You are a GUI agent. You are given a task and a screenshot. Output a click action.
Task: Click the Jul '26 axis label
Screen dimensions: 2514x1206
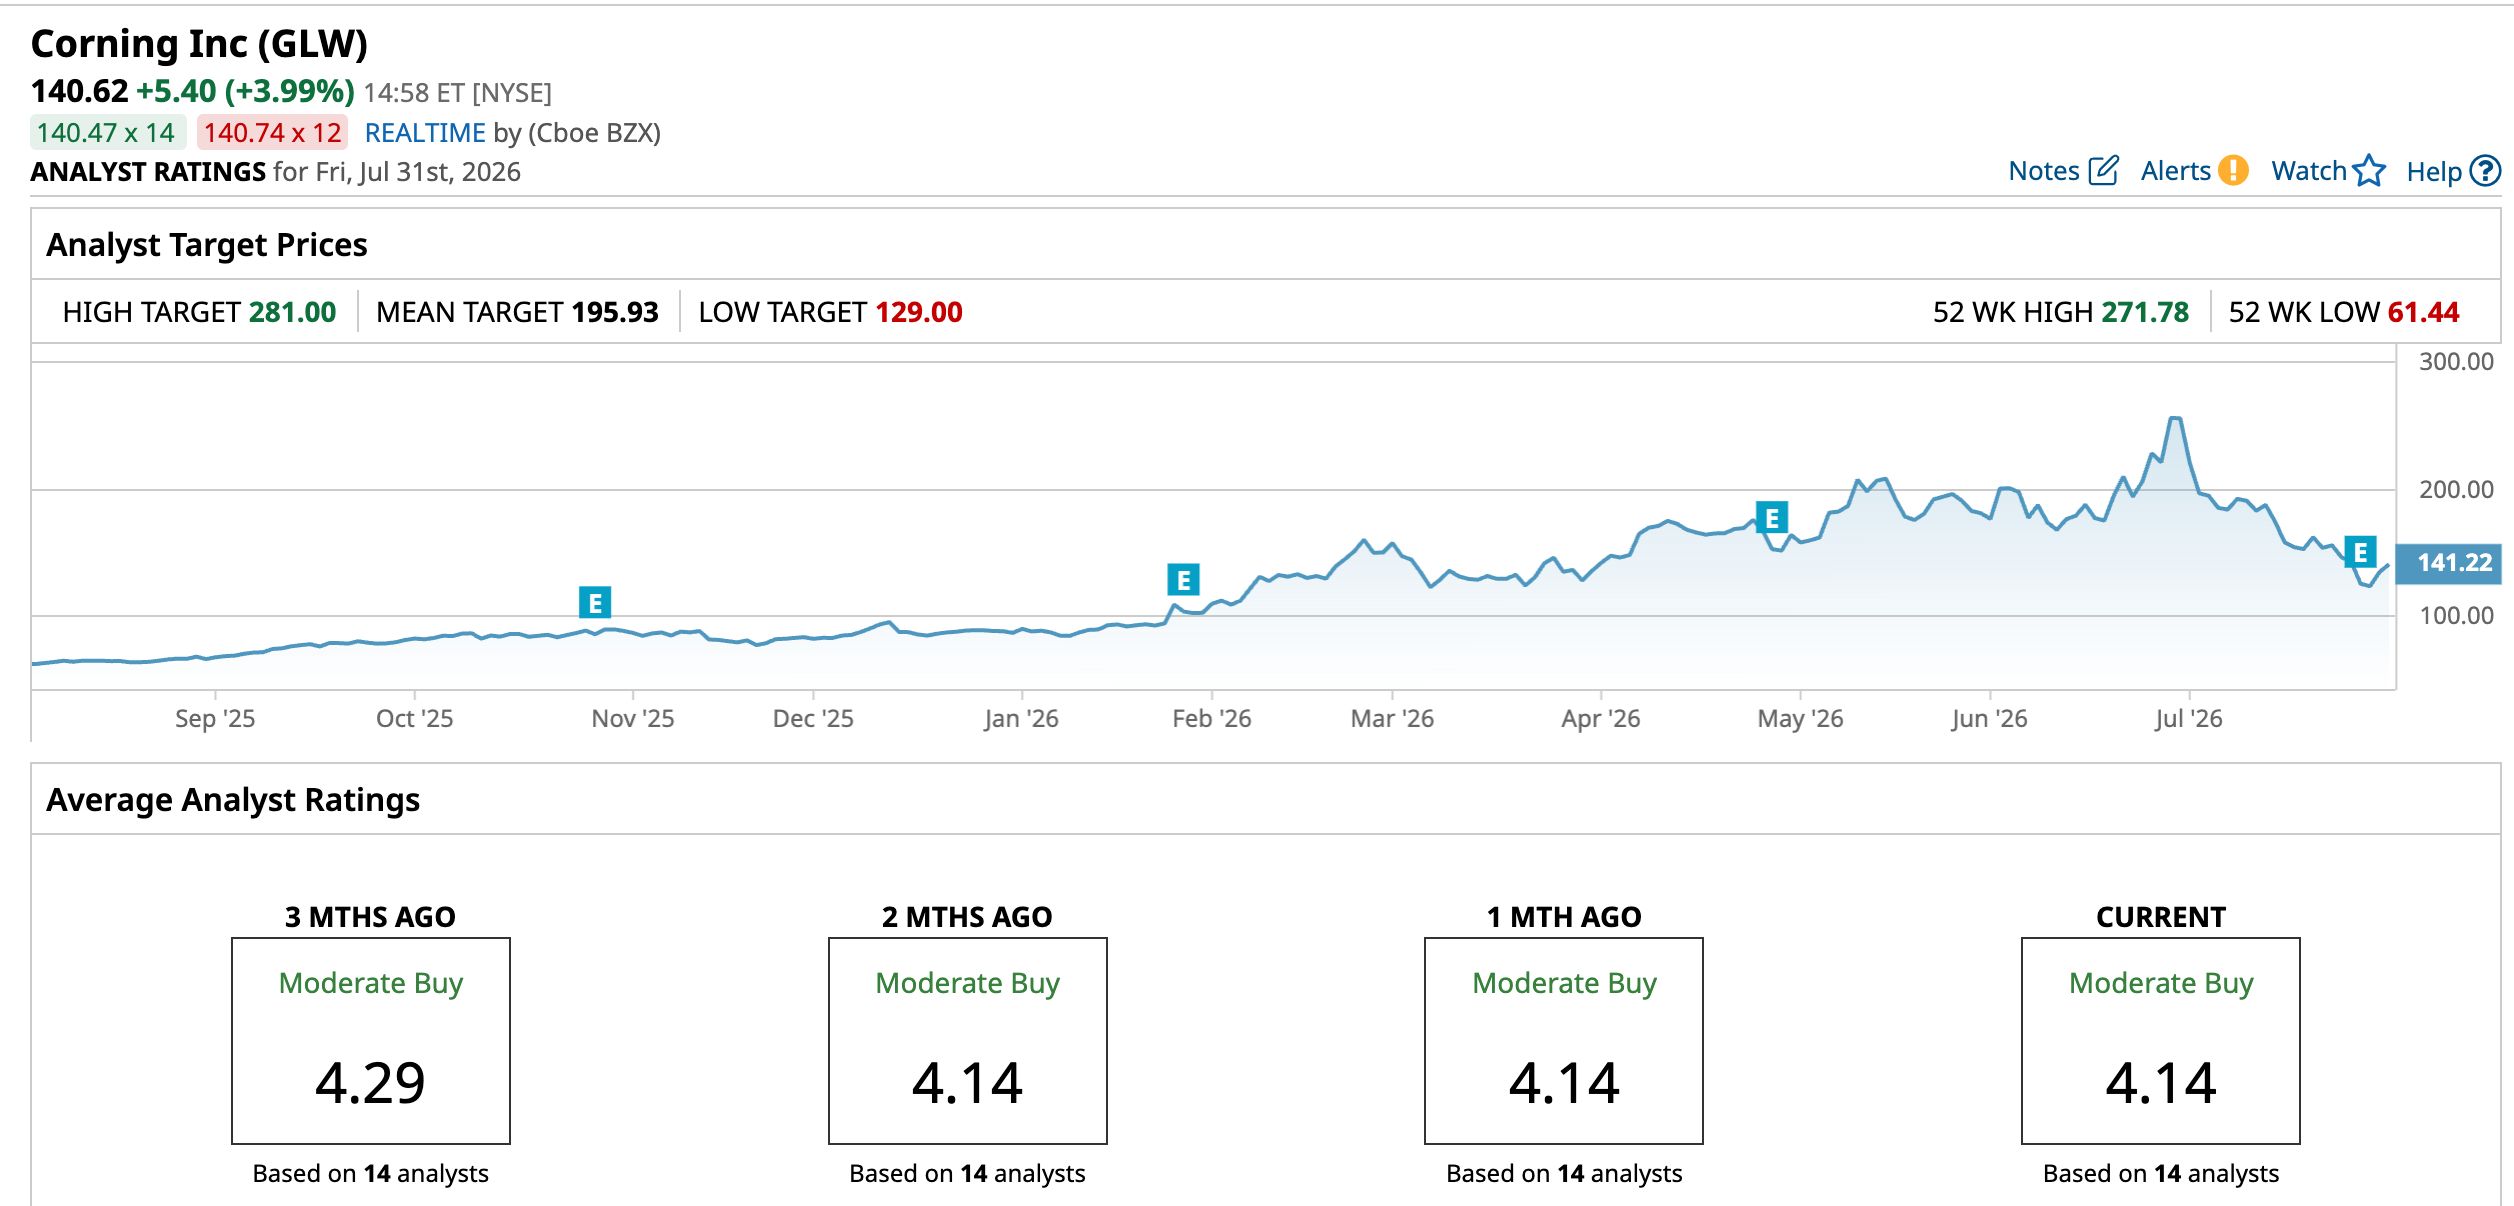2189,718
